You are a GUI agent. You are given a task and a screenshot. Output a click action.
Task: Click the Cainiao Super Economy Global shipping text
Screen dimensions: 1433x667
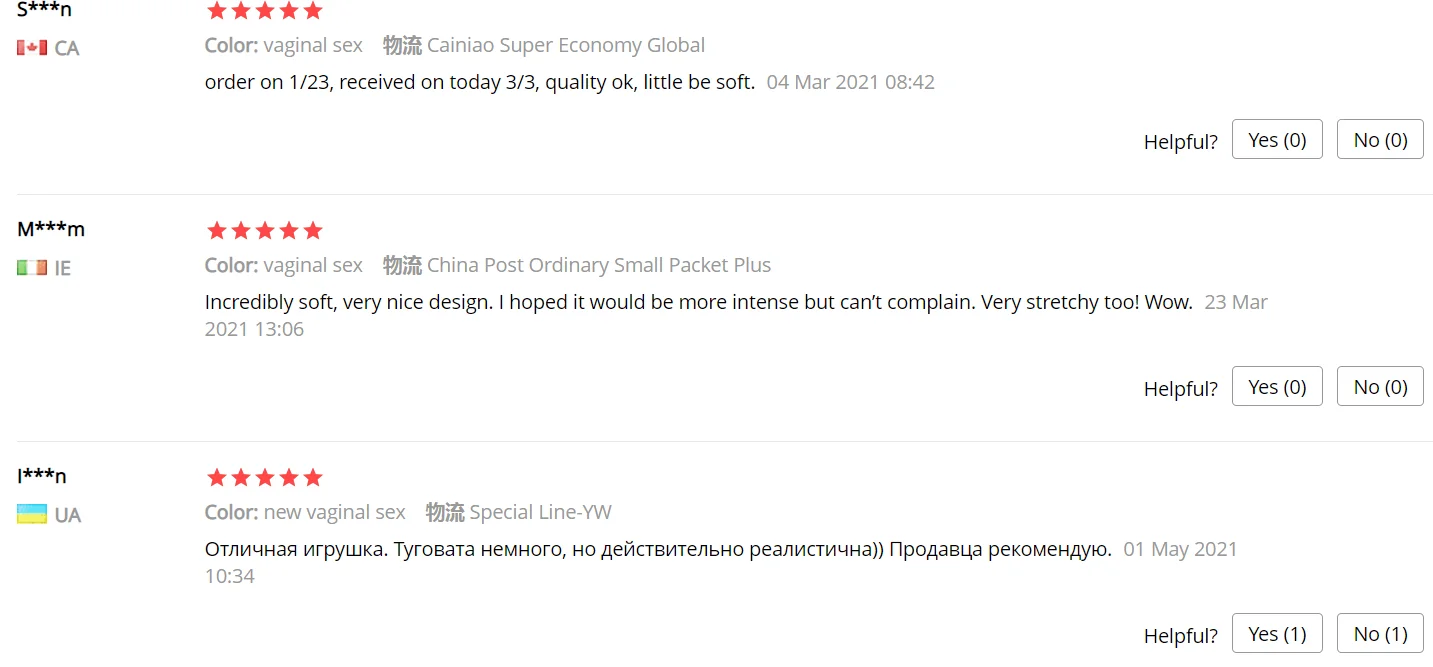(565, 45)
